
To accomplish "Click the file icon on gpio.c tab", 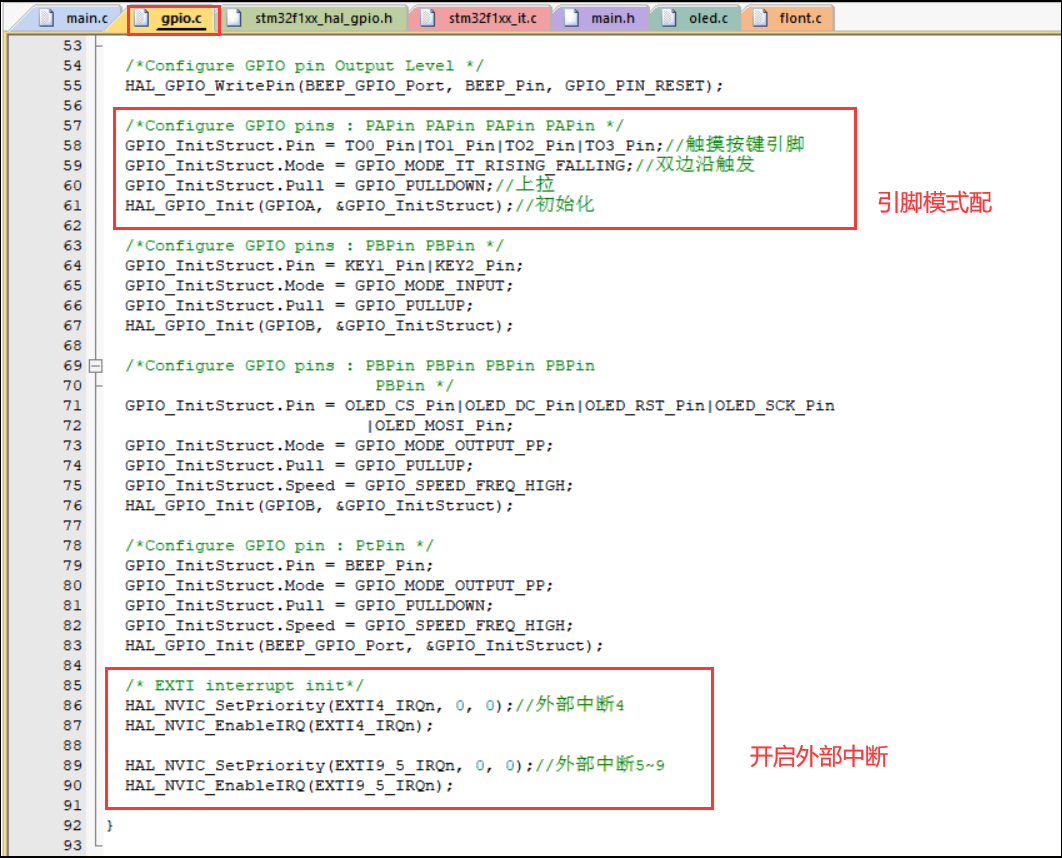I will [x=142, y=18].
